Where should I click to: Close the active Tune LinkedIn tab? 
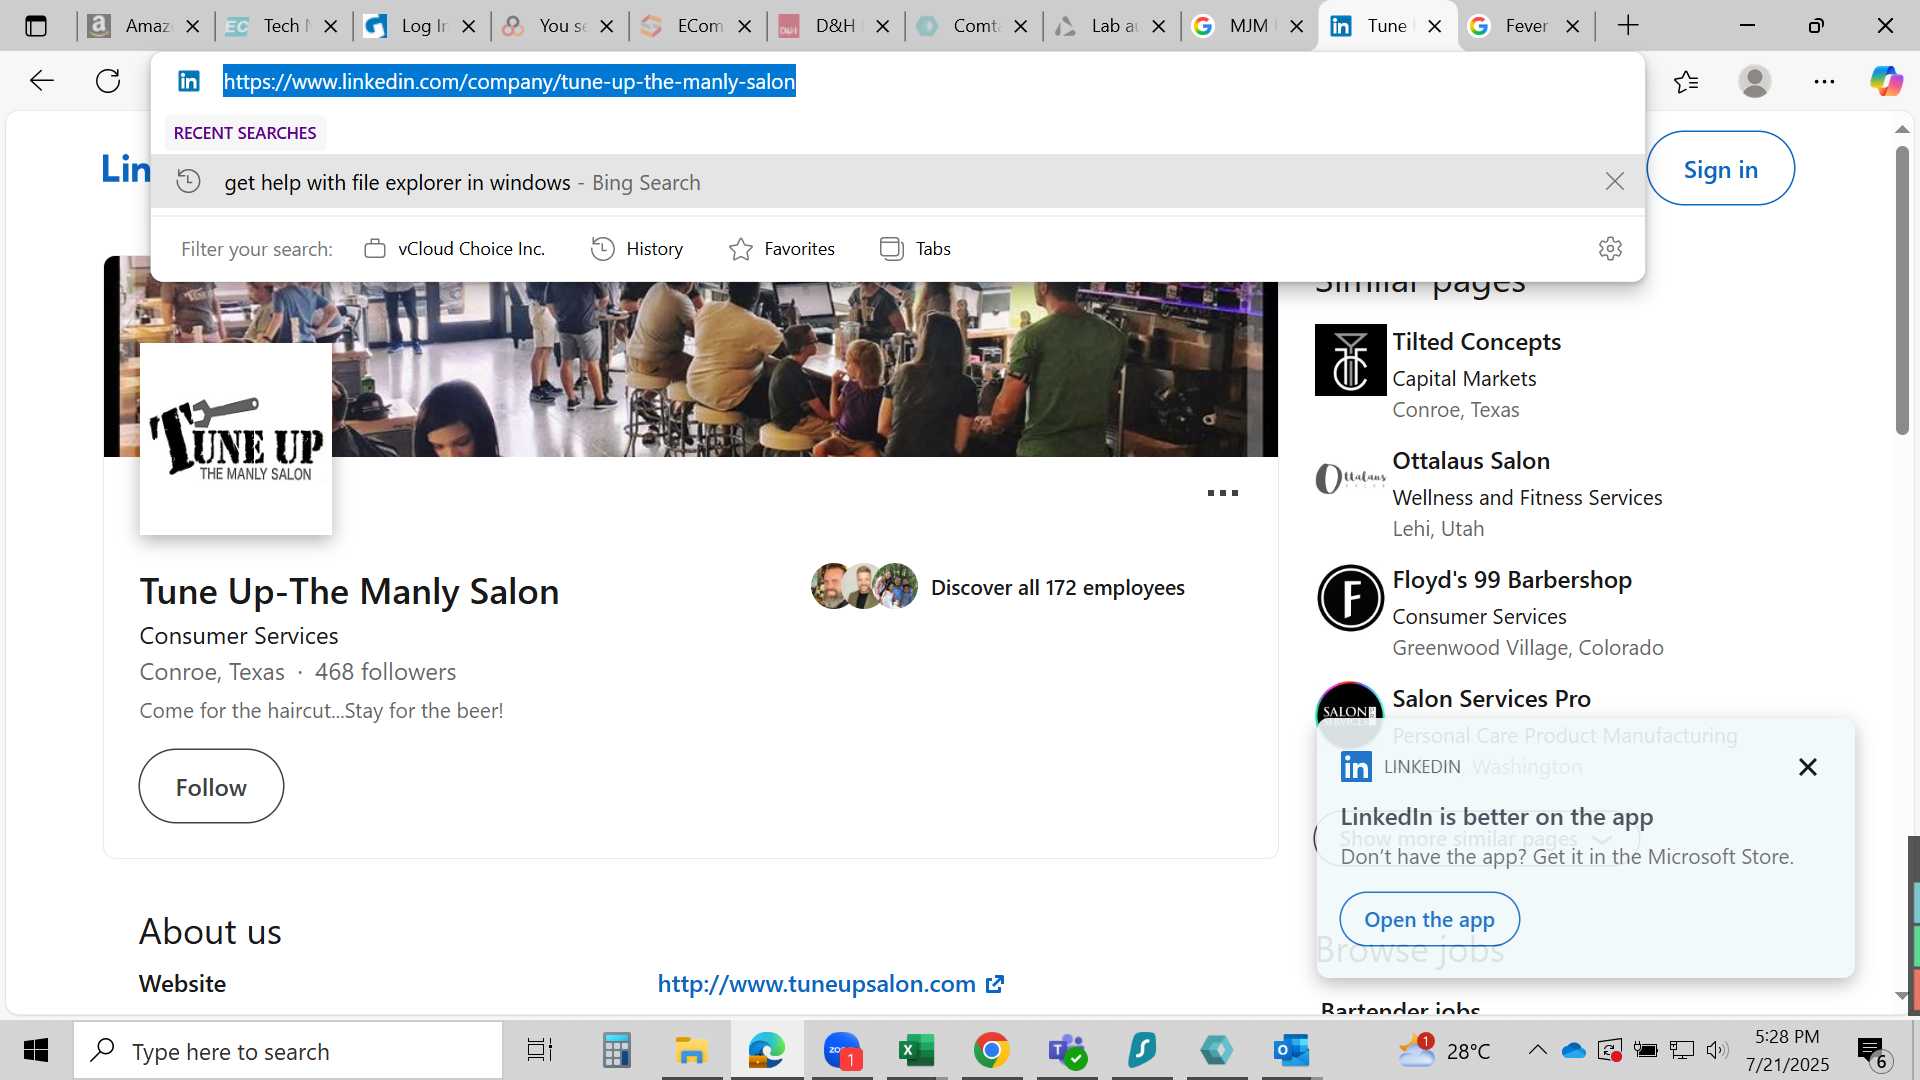point(1435,26)
